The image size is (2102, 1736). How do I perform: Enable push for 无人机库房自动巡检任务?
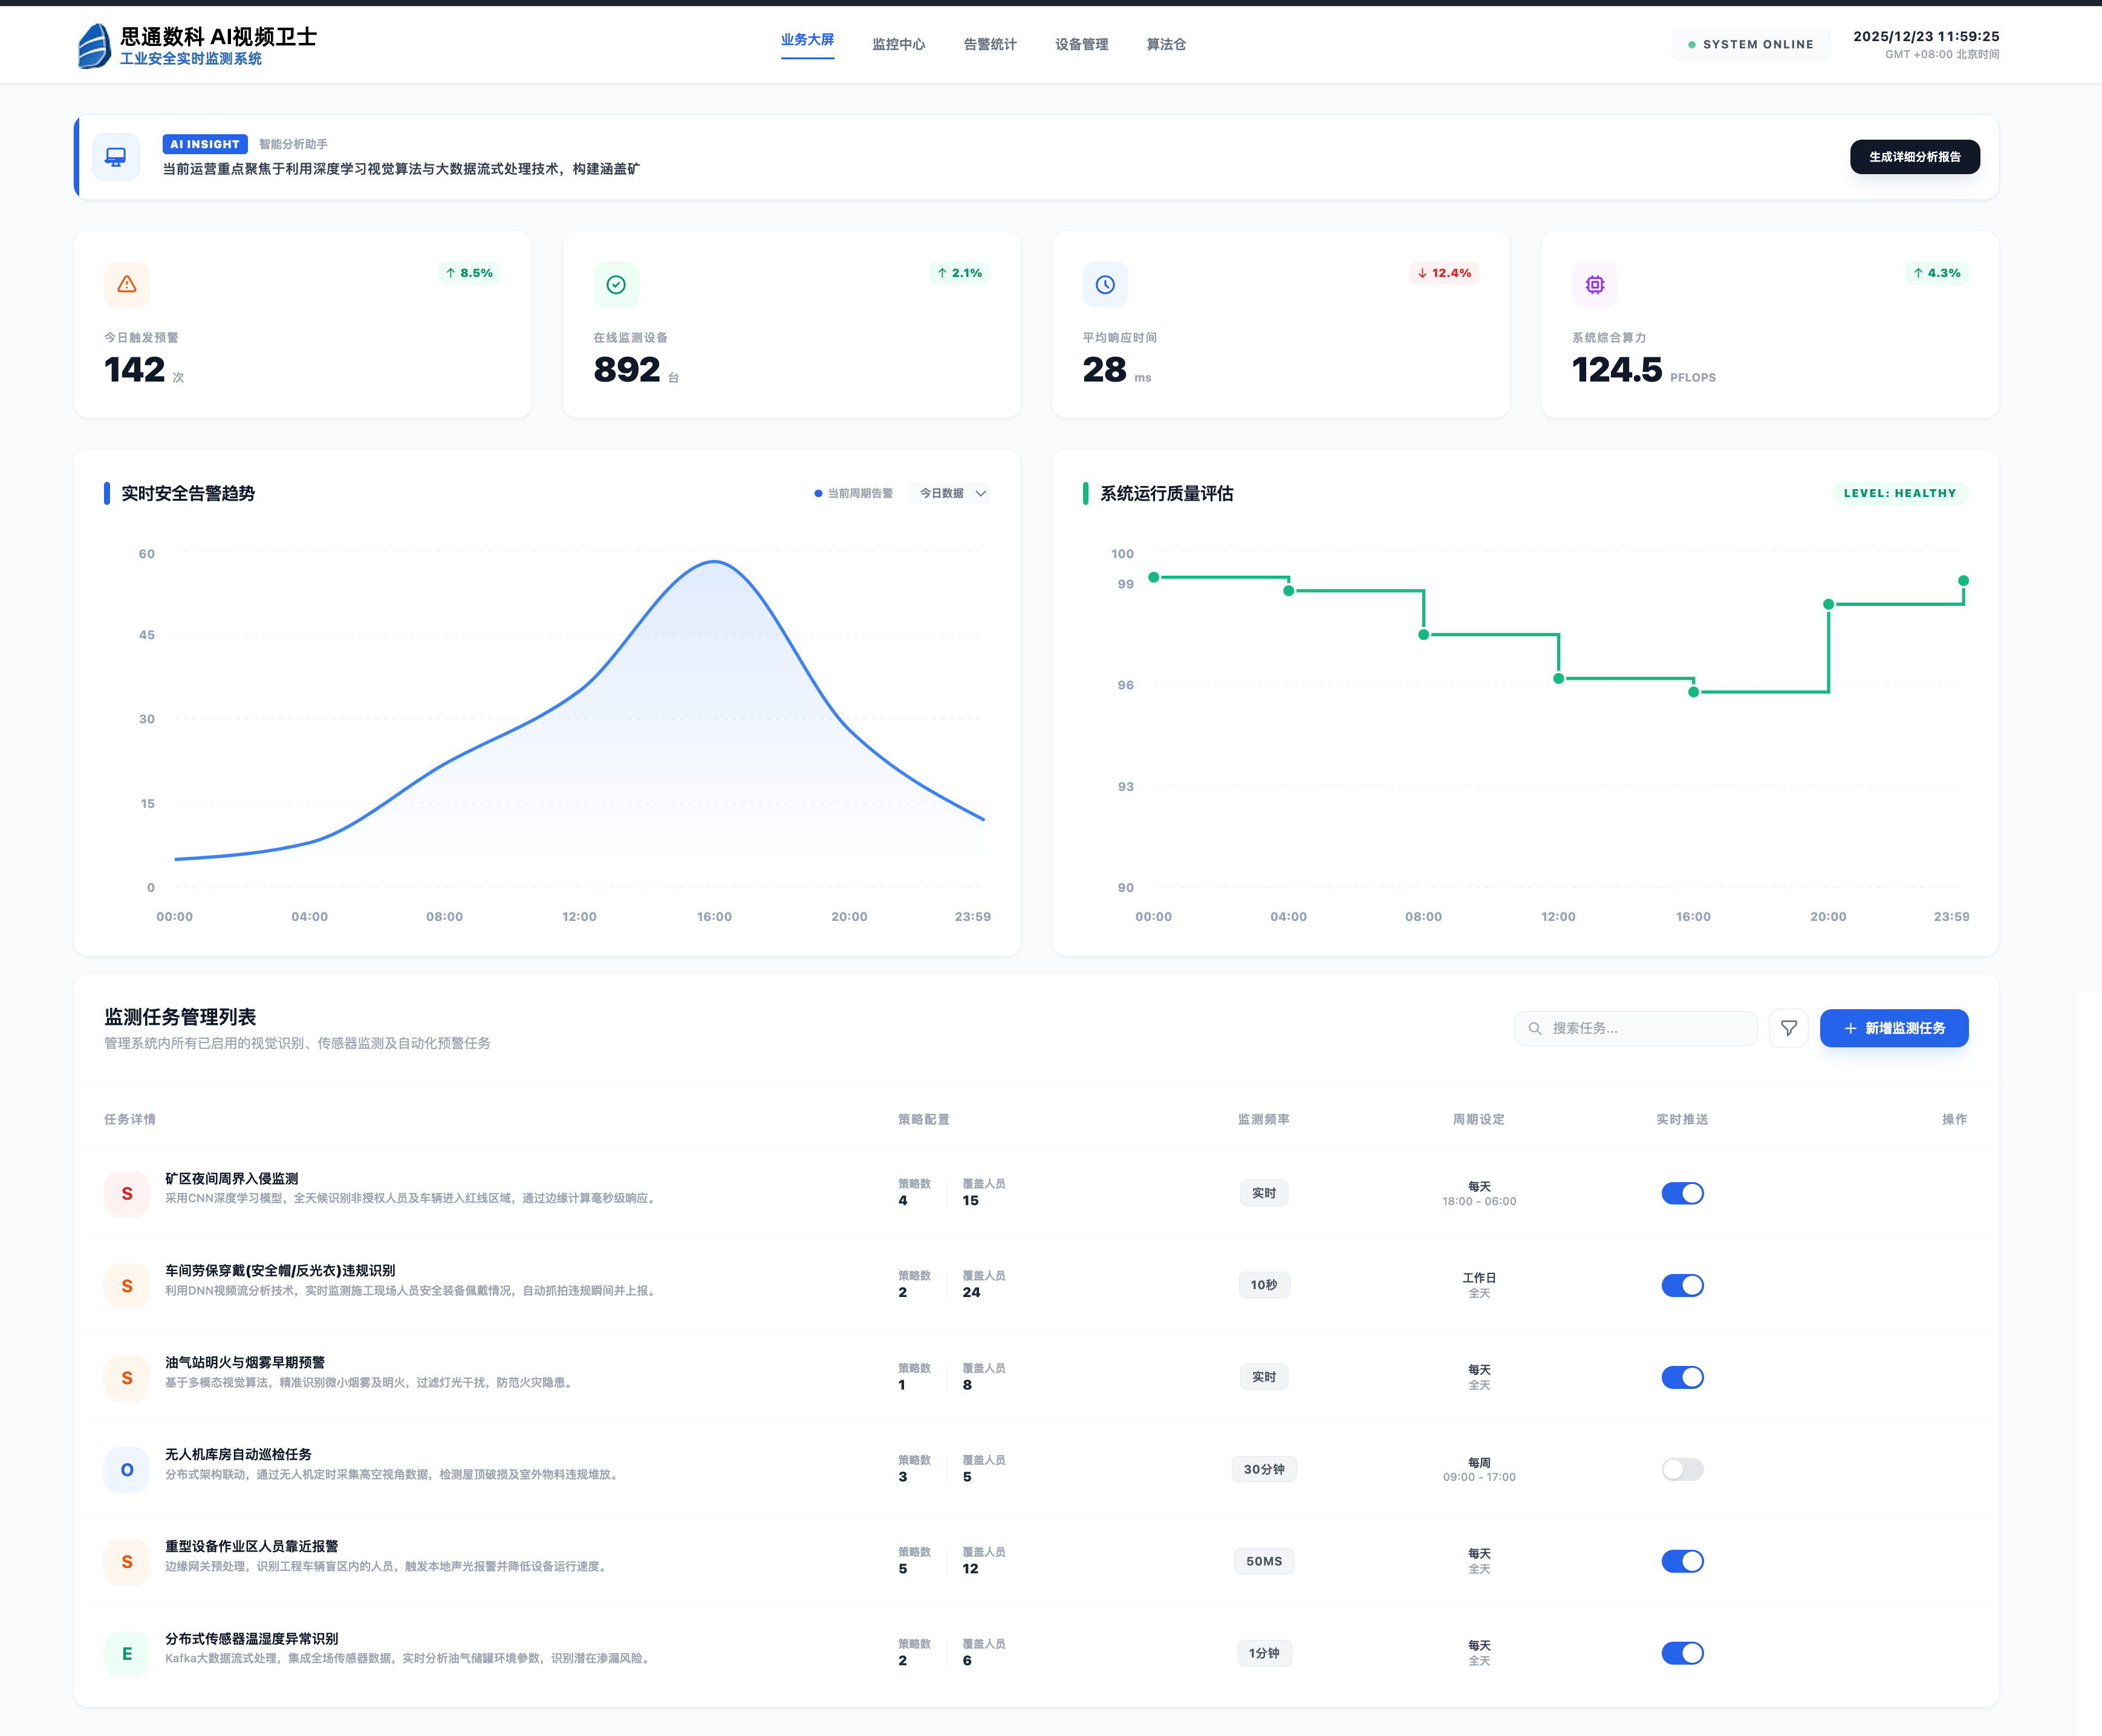click(1682, 1469)
